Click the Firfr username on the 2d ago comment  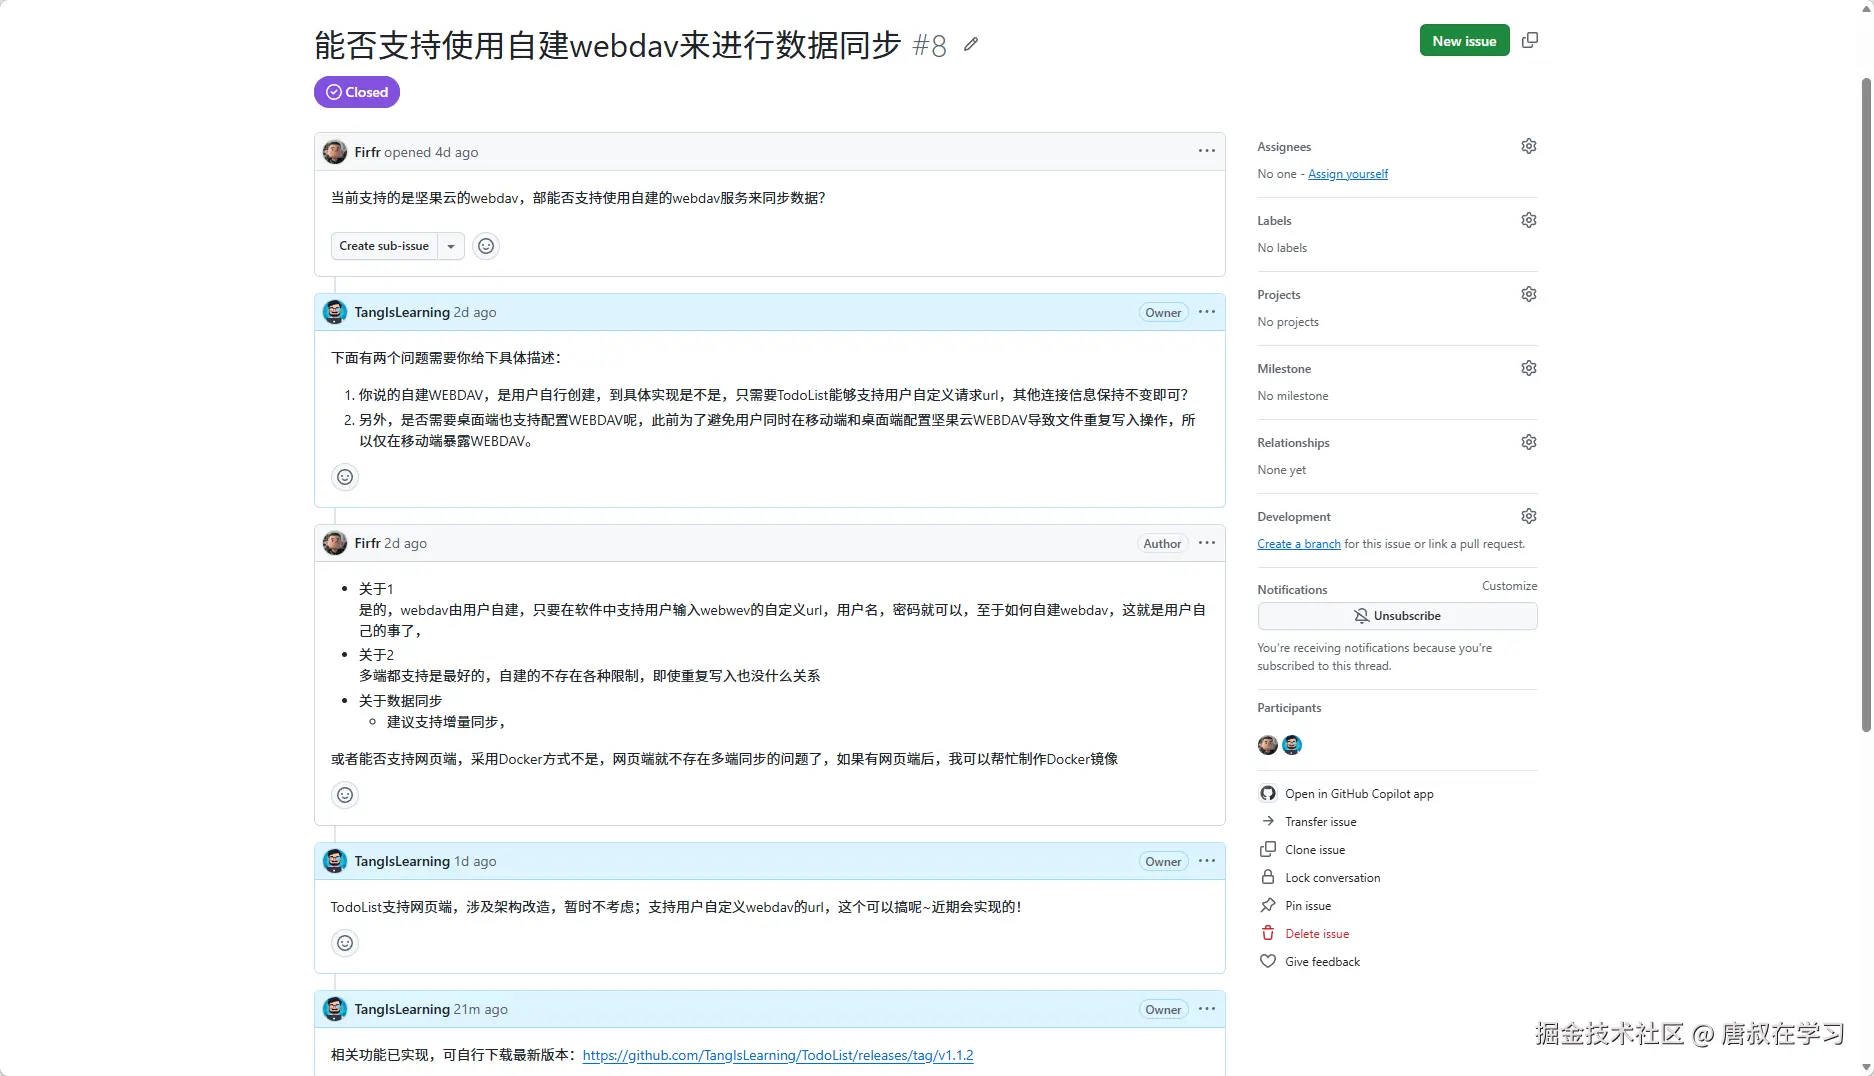(x=367, y=543)
